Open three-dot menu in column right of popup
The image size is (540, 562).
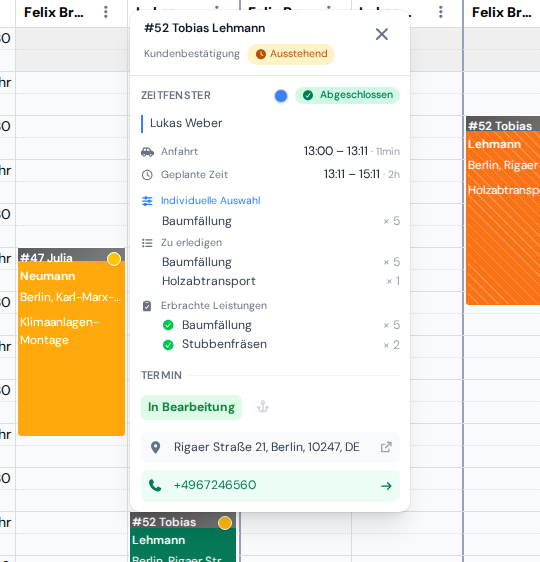(x=441, y=12)
